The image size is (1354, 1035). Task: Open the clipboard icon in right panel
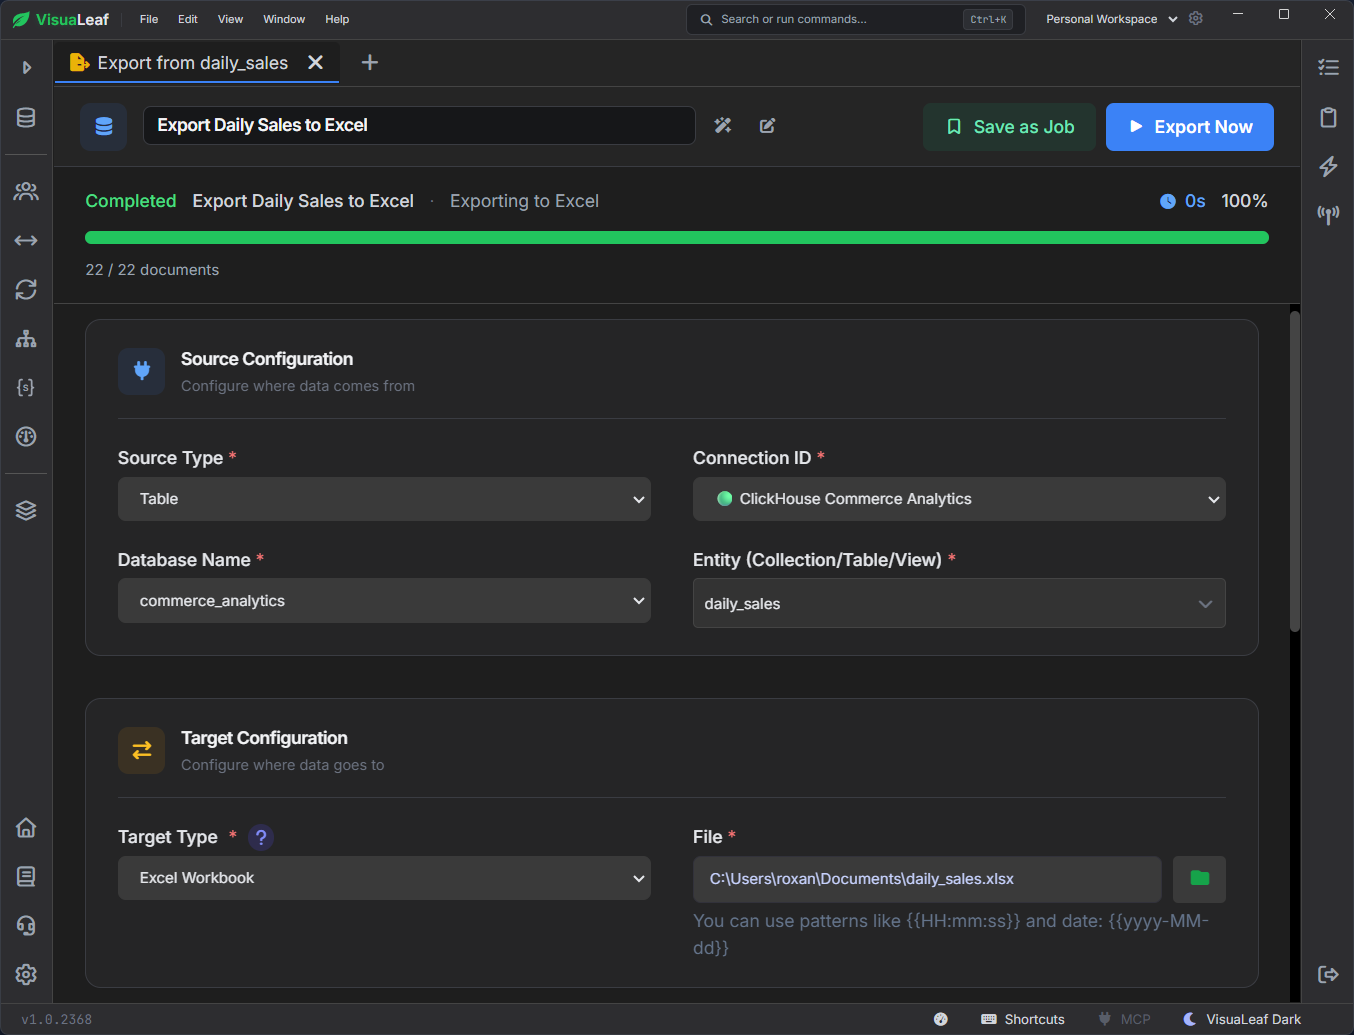(1328, 117)
